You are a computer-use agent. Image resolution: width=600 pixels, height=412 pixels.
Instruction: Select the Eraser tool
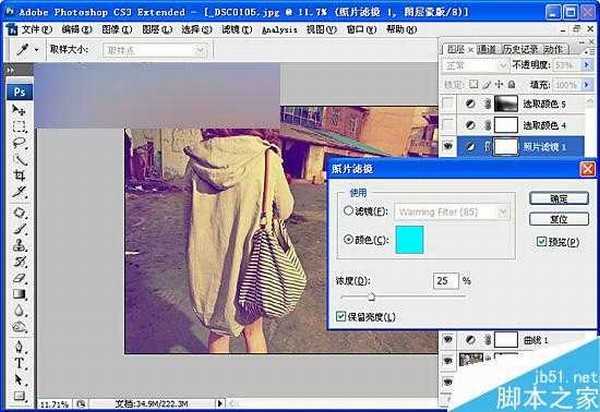(18, 277)
